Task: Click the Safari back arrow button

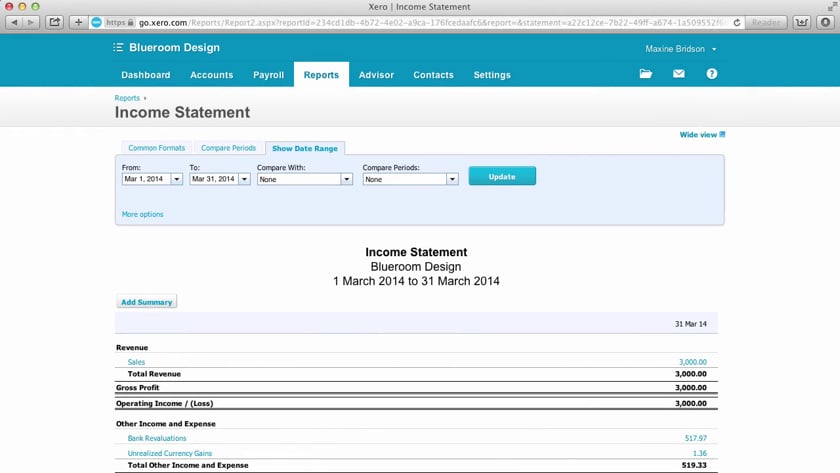Action: click(x=14, y=22)
